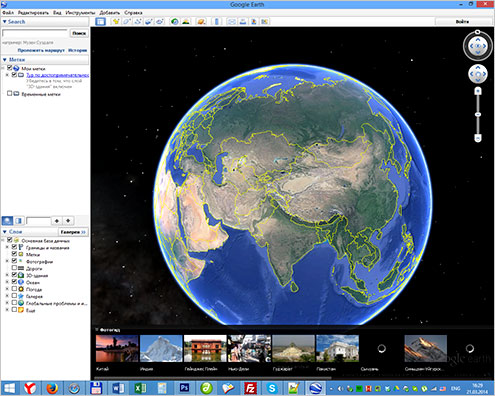Viewport: 495px width, 396px height.
Task: Click the email toolbar icon
Action: click(x=231, y=22)
